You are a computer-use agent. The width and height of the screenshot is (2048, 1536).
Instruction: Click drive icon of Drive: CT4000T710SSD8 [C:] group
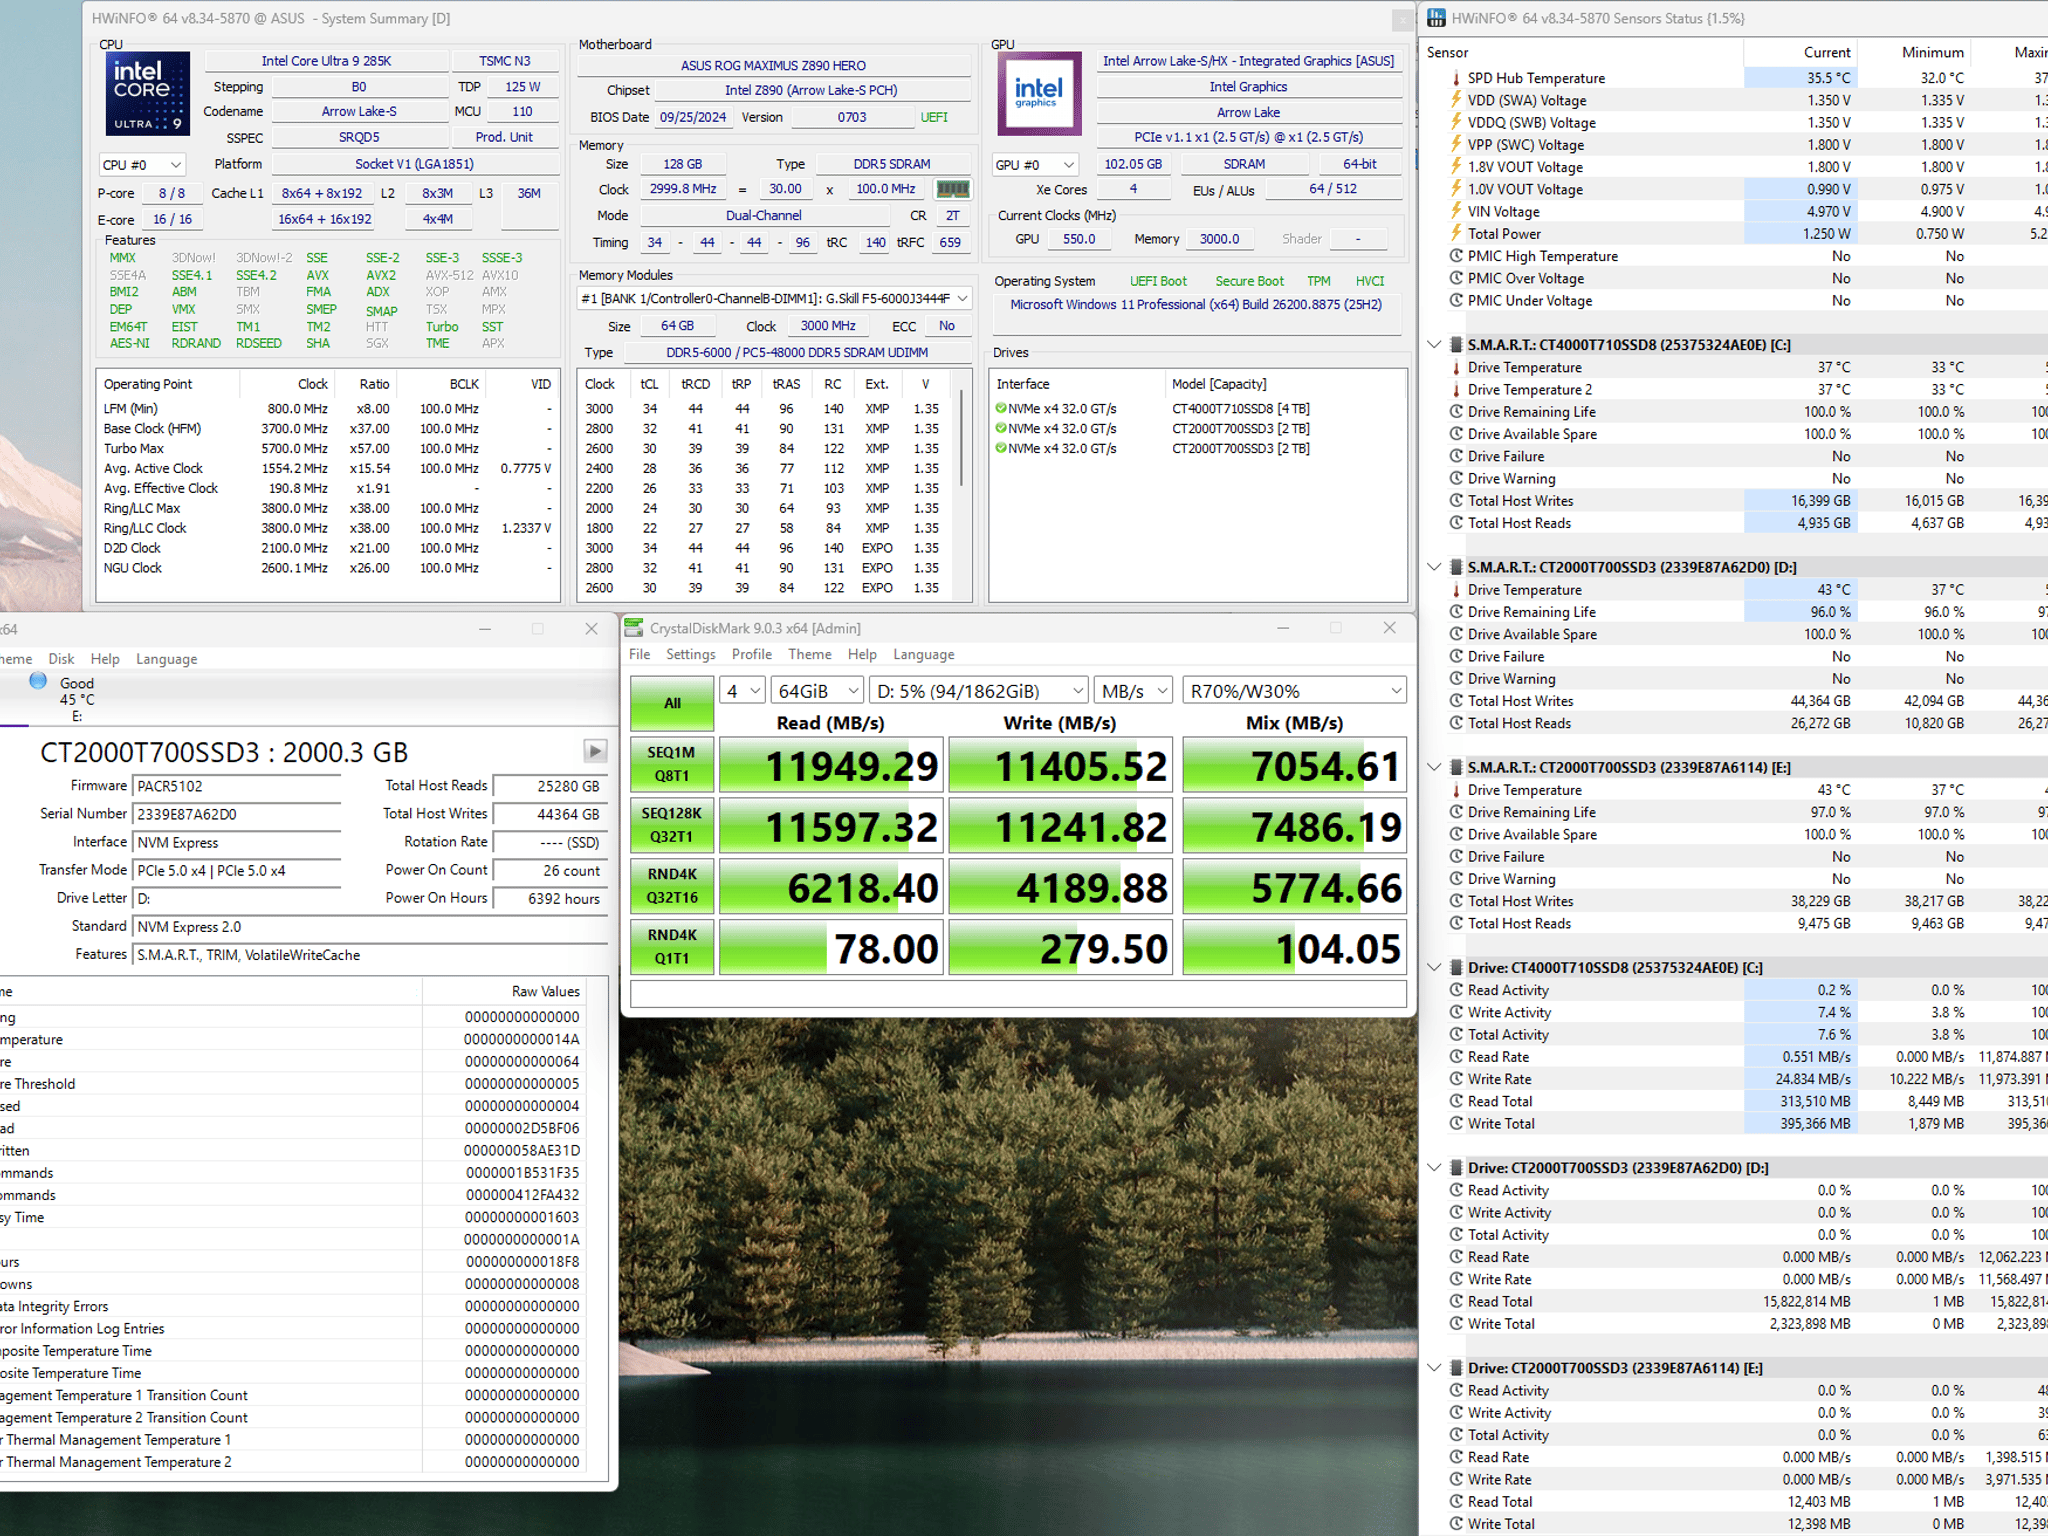point(1456,967)
